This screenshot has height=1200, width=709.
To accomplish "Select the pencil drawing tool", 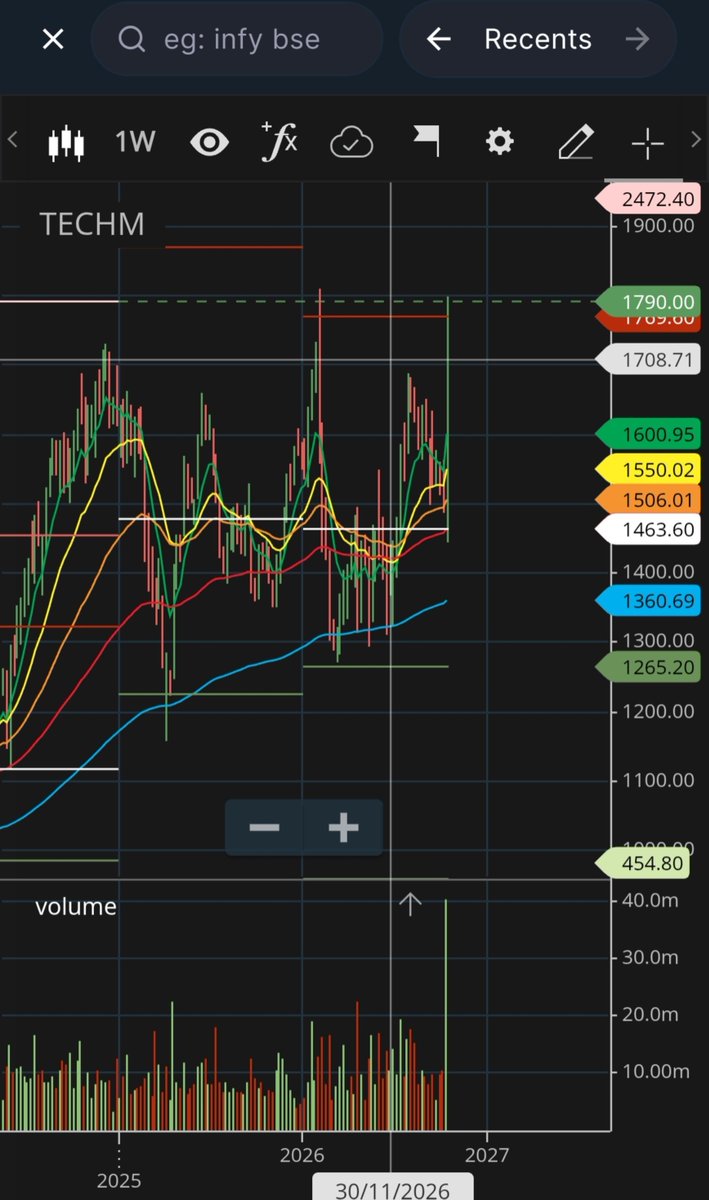I will (x=576, y=142).
